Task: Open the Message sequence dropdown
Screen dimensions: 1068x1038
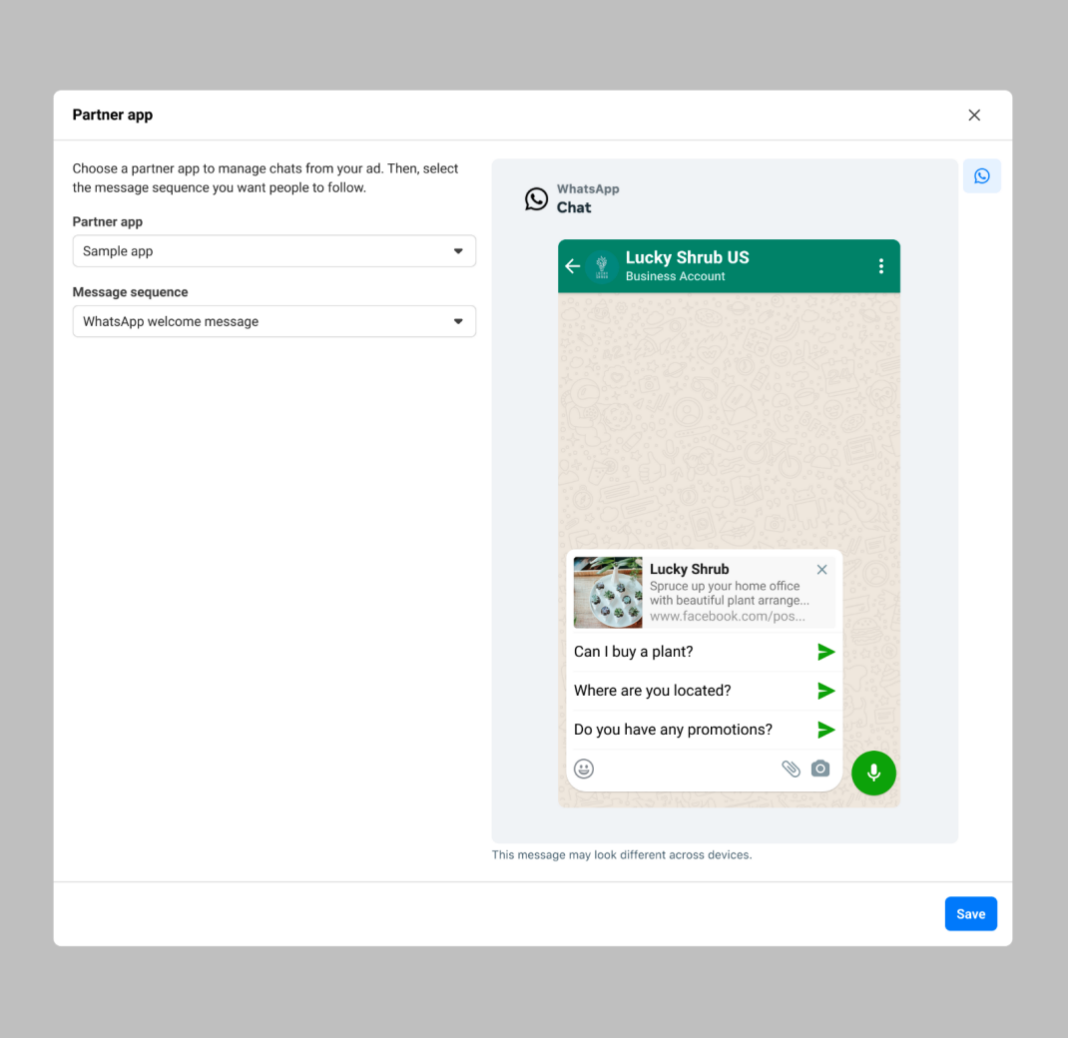Action: click(x=274, y=321)
